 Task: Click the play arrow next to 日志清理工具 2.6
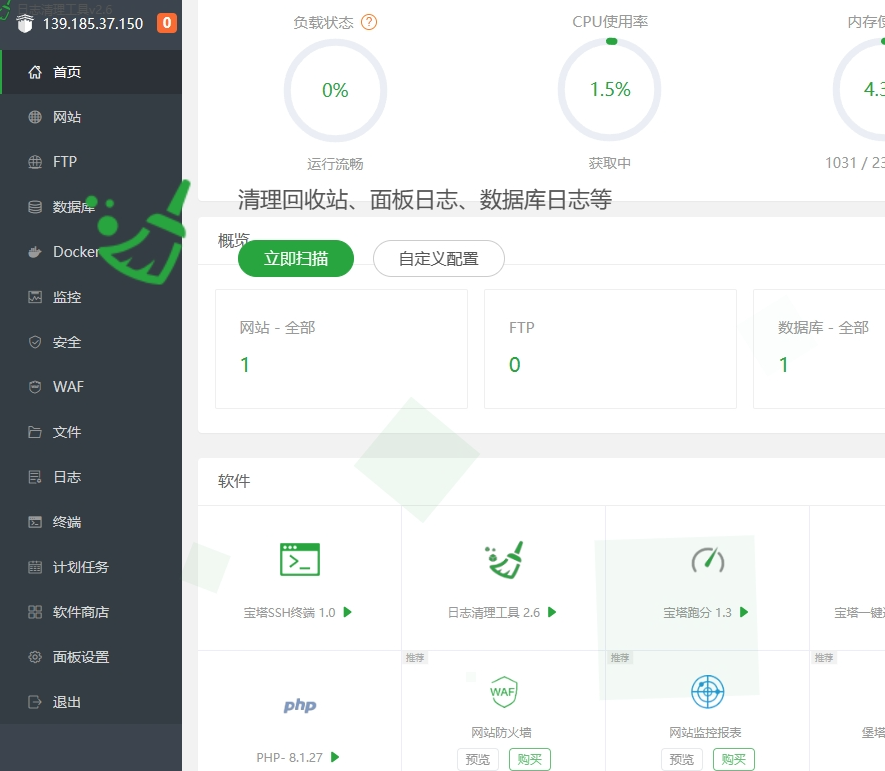(x=552, y=612)
